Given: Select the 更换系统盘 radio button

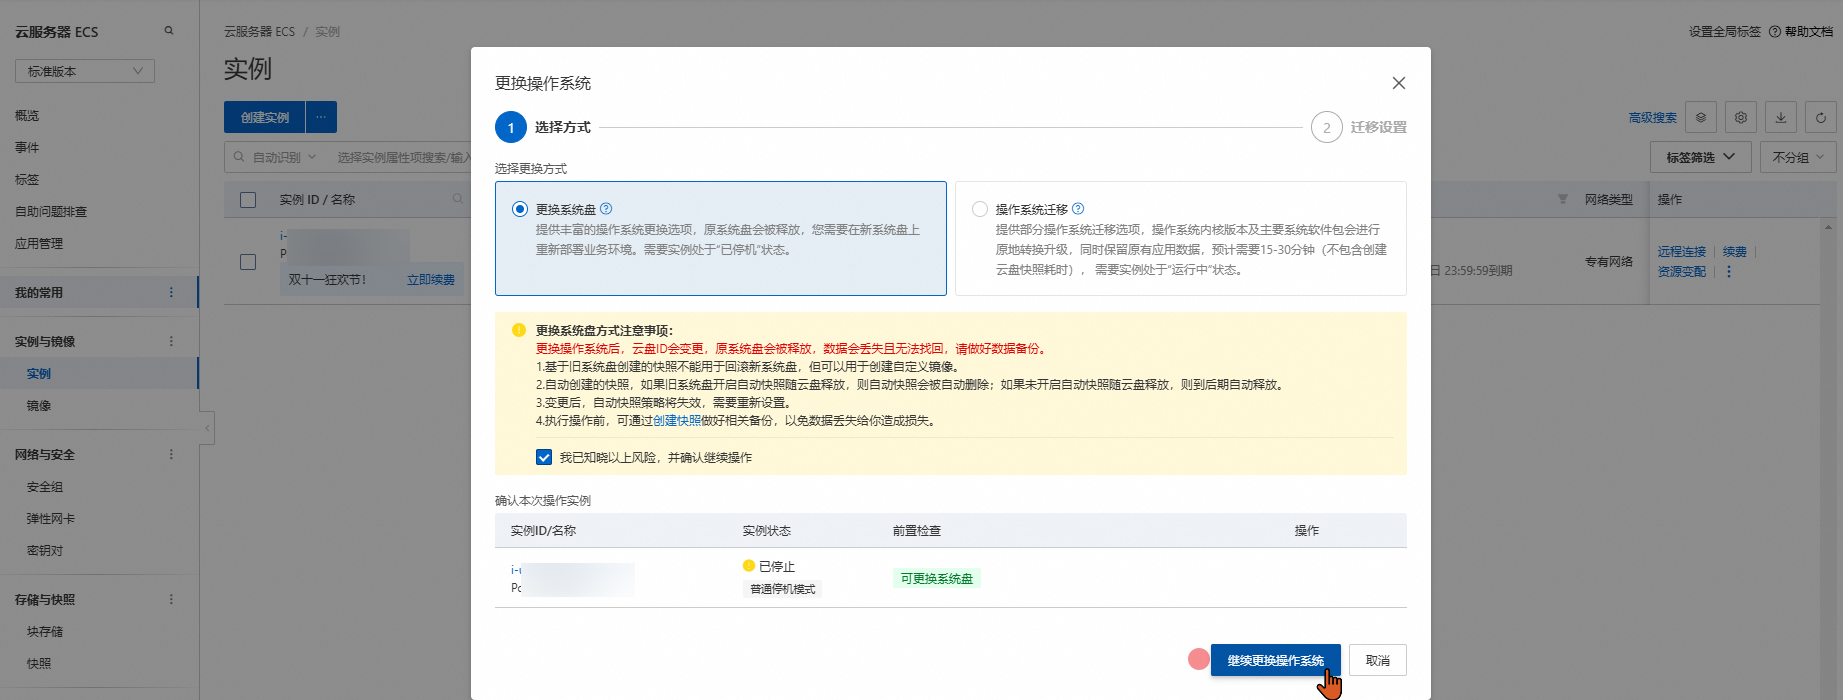Looking at the screenshot, I should (520, 209).
